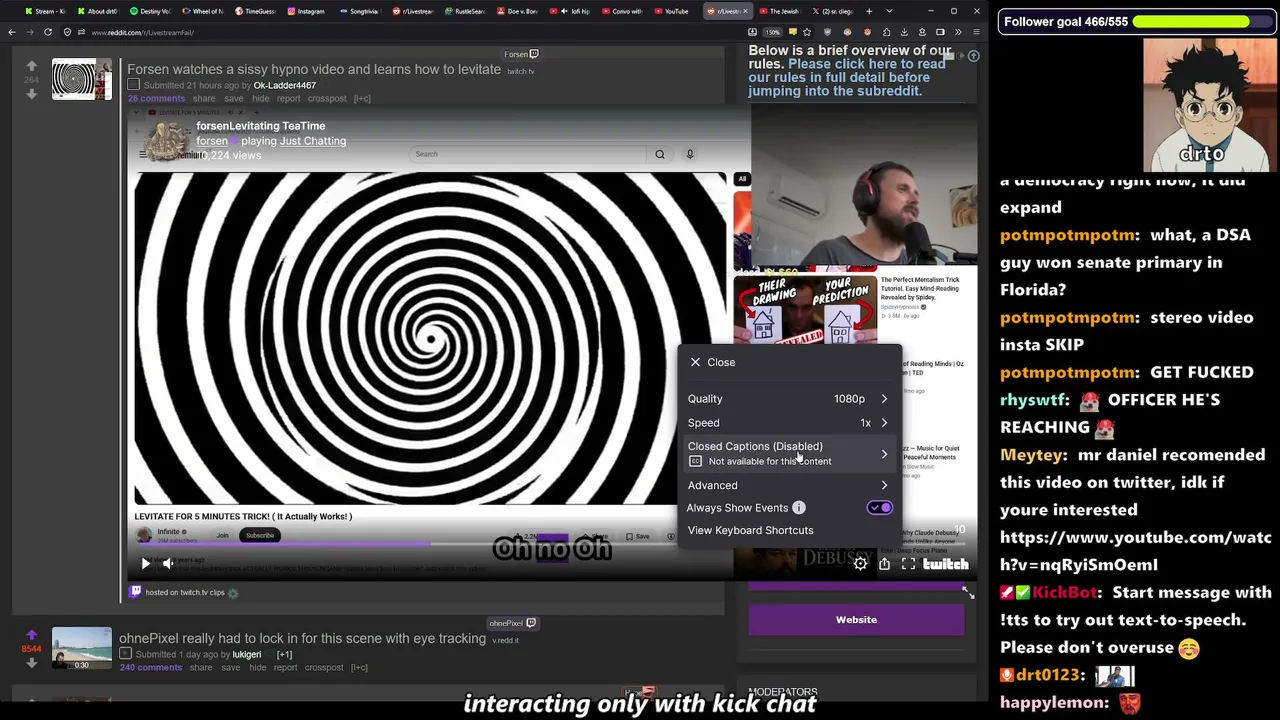Downvote the ohnePixel eye tracking post

click(31, 661)
